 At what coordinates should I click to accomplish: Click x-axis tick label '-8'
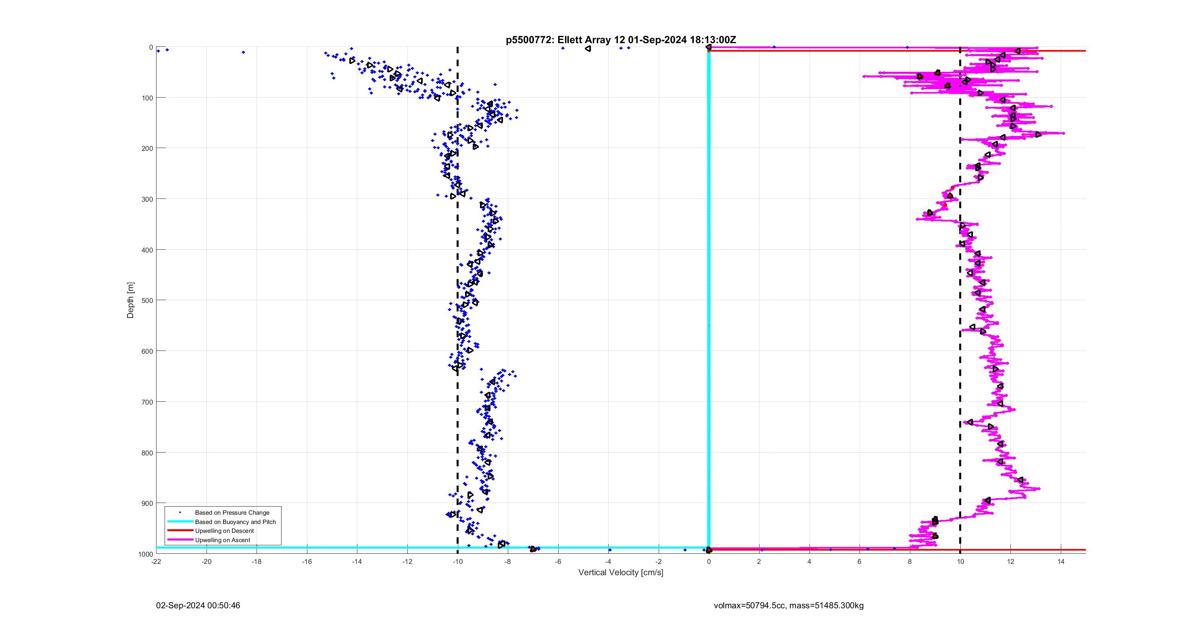508,561
